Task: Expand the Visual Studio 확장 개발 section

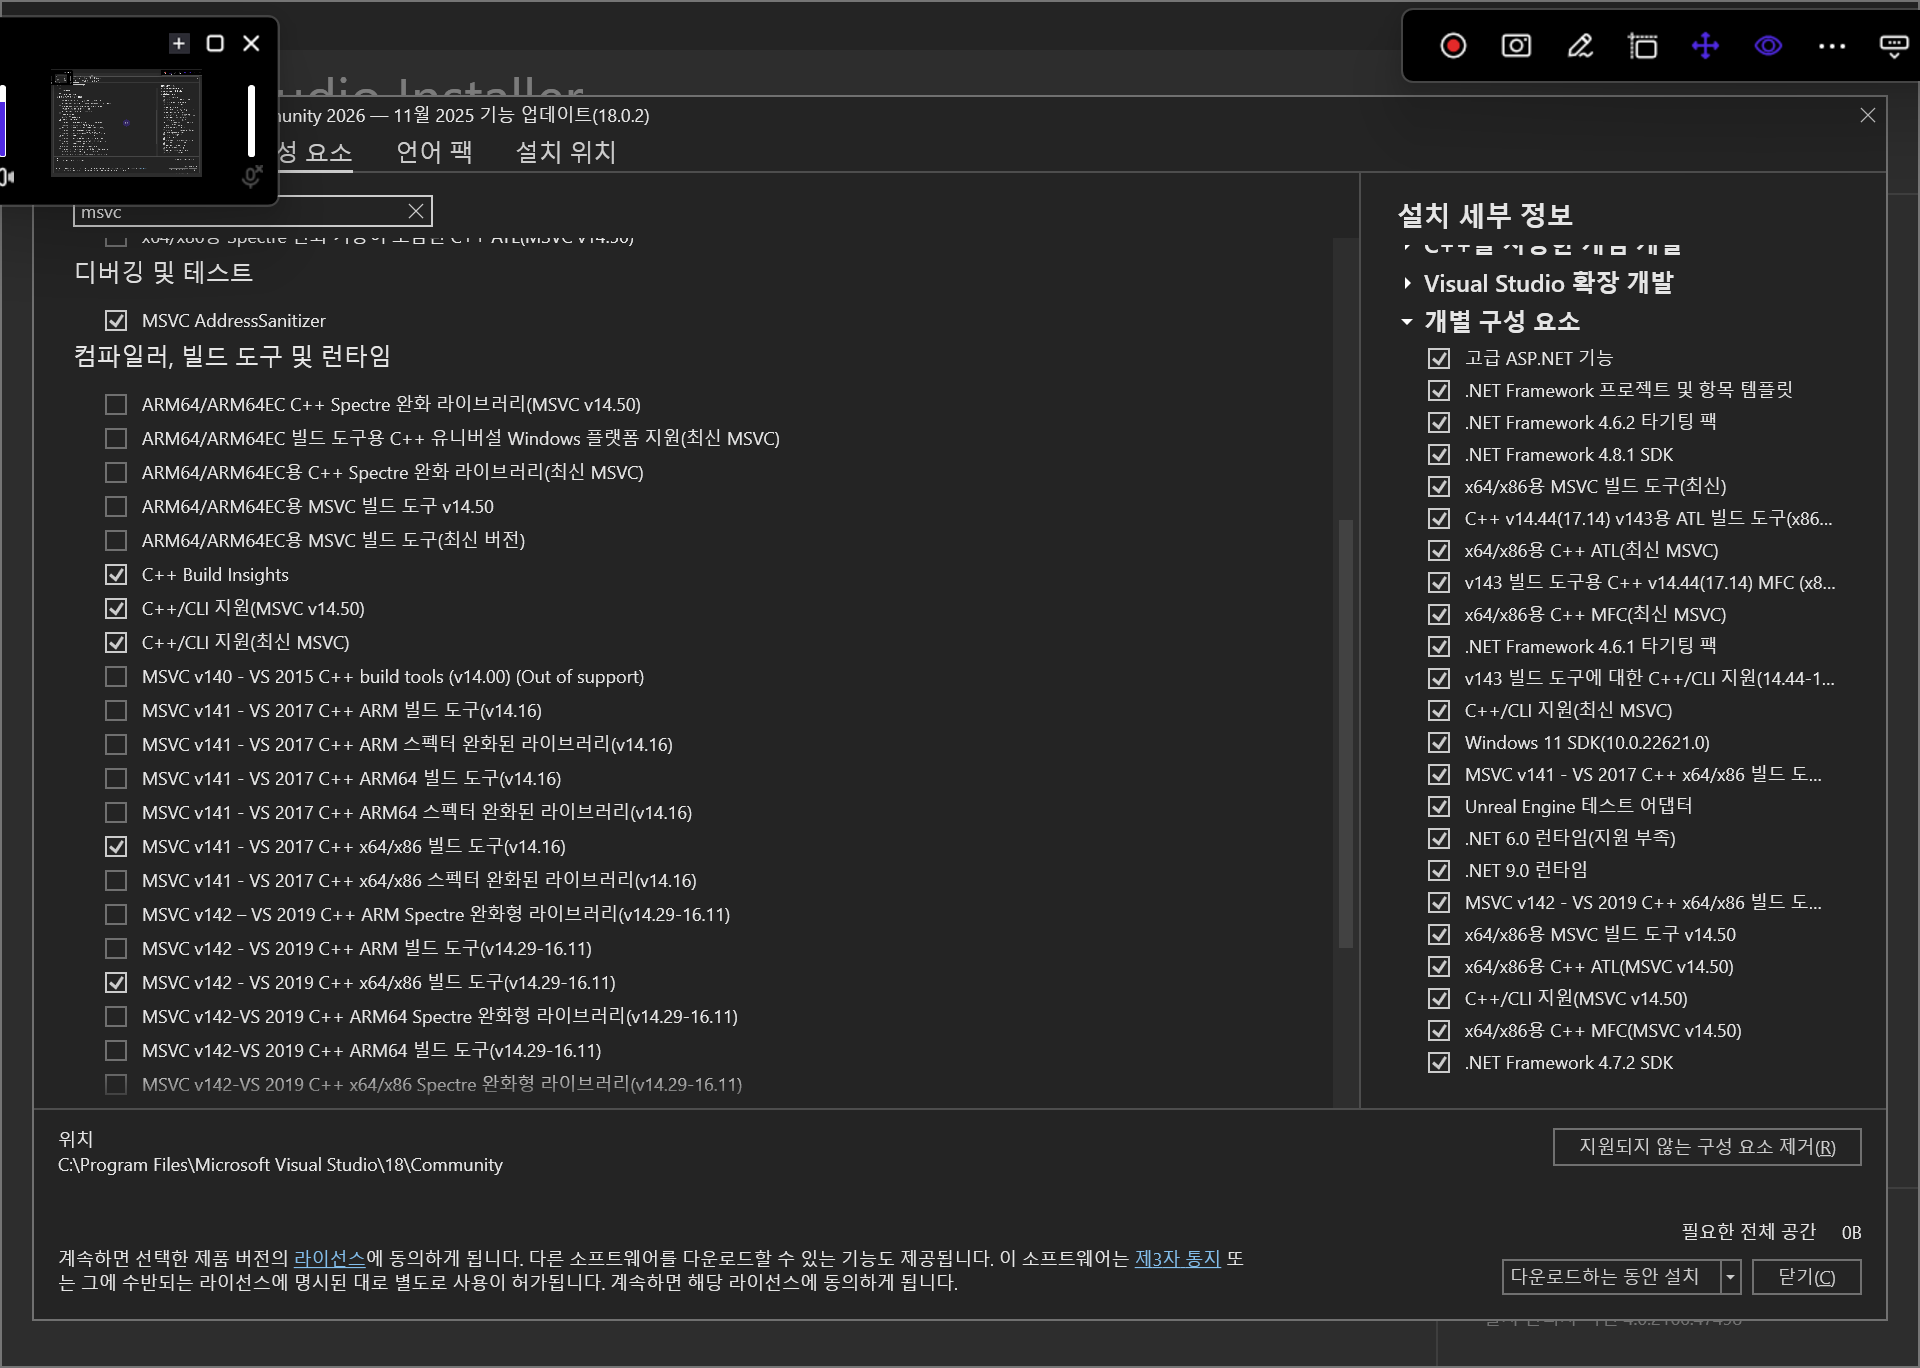Action: tap(1406, 283)
